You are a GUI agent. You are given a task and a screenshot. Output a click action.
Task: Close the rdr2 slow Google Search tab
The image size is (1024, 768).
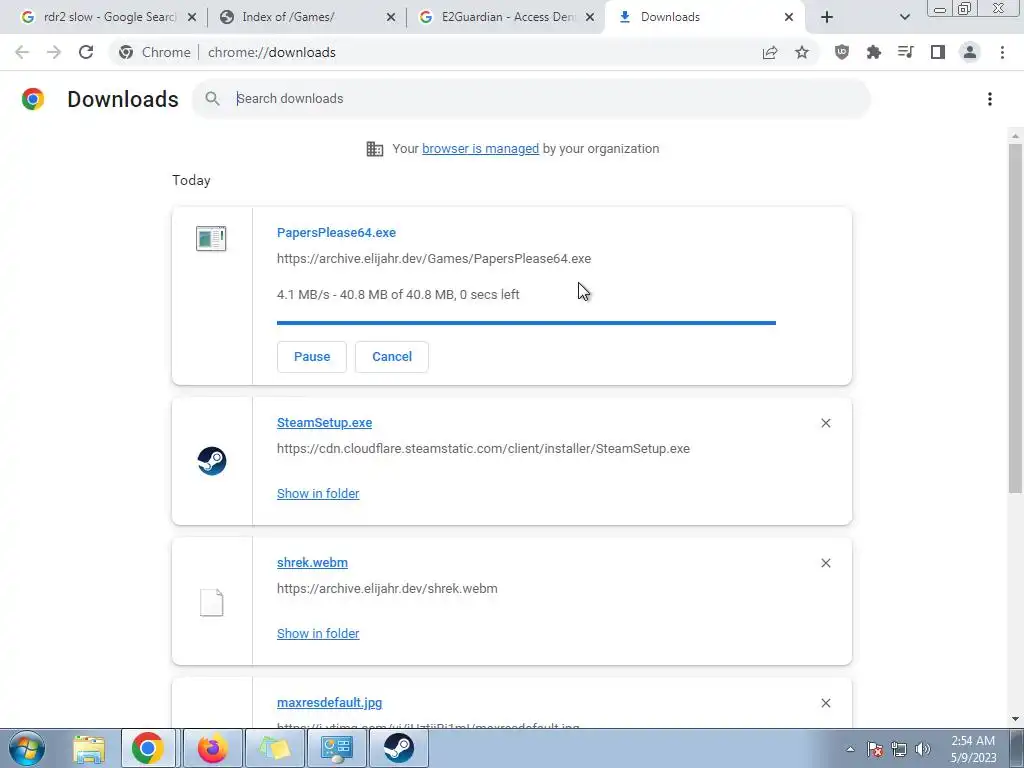(x=192, y=17)
